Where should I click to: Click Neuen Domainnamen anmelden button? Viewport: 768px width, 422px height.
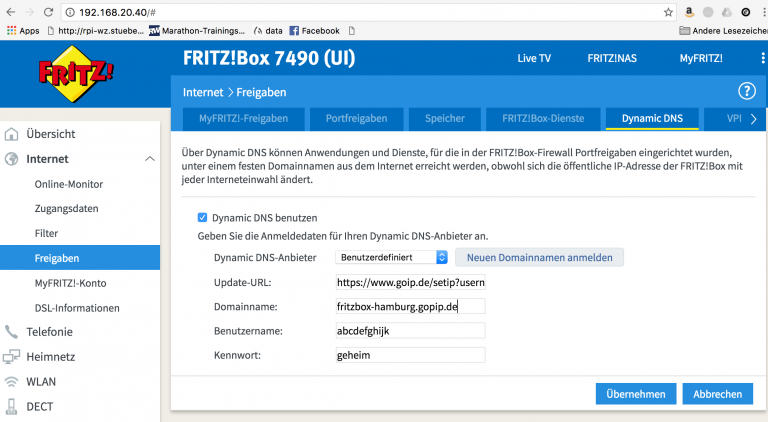(x=539, y=257)
